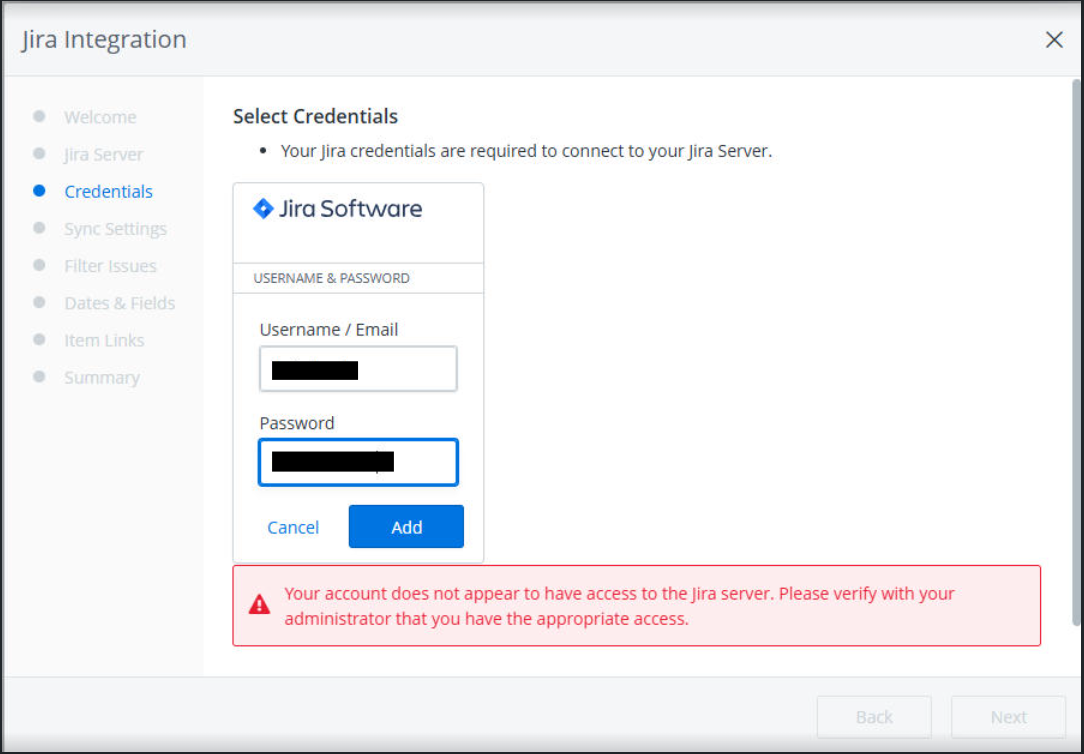The width and height of the screenshot is (1084, 754).
Task: Click the Back button
Action: pyautogui.click(x=874, y=717)
